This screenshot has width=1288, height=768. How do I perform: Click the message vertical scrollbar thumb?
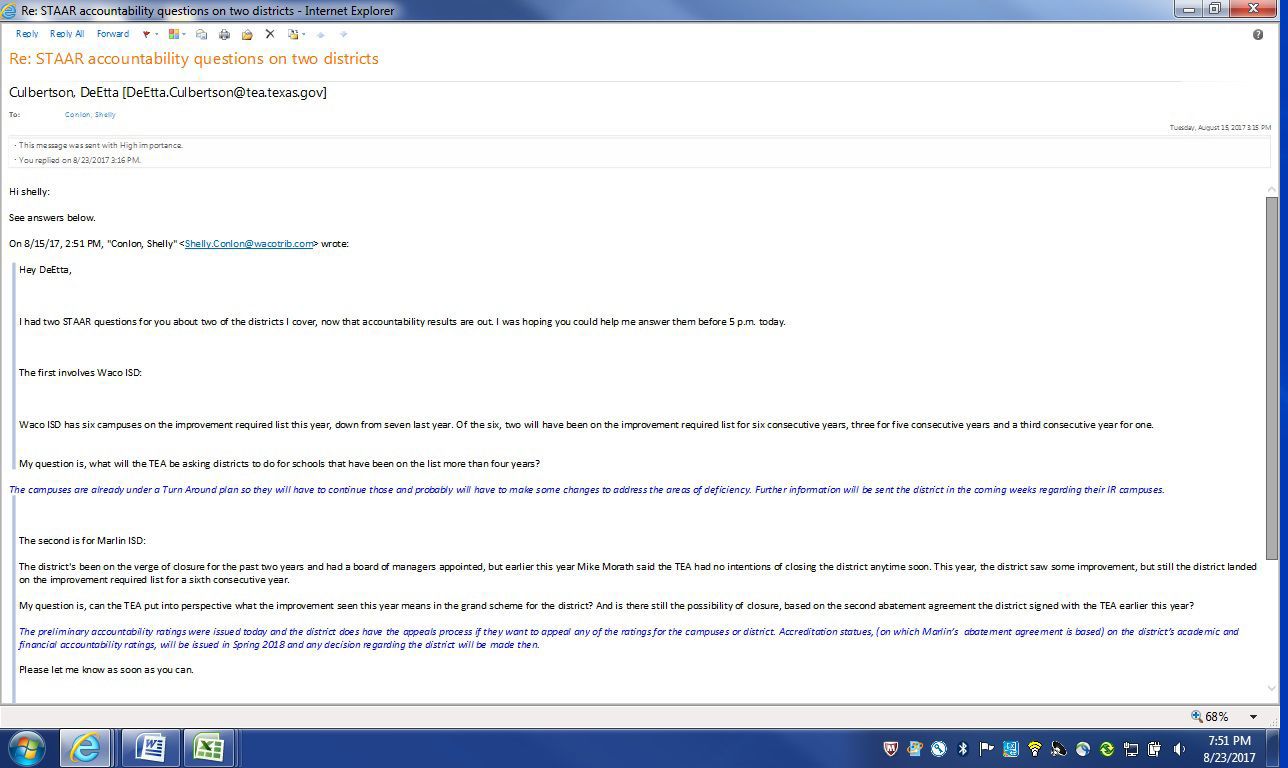(x=1272, y=378)
